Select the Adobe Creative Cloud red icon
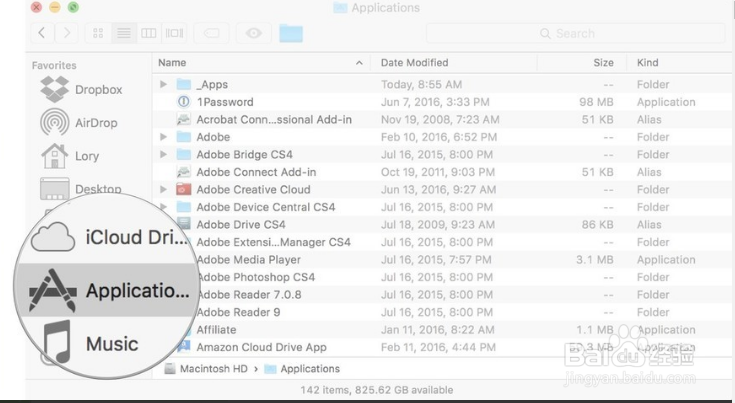The width and height of the screenshot is (735, 403). 183,189
